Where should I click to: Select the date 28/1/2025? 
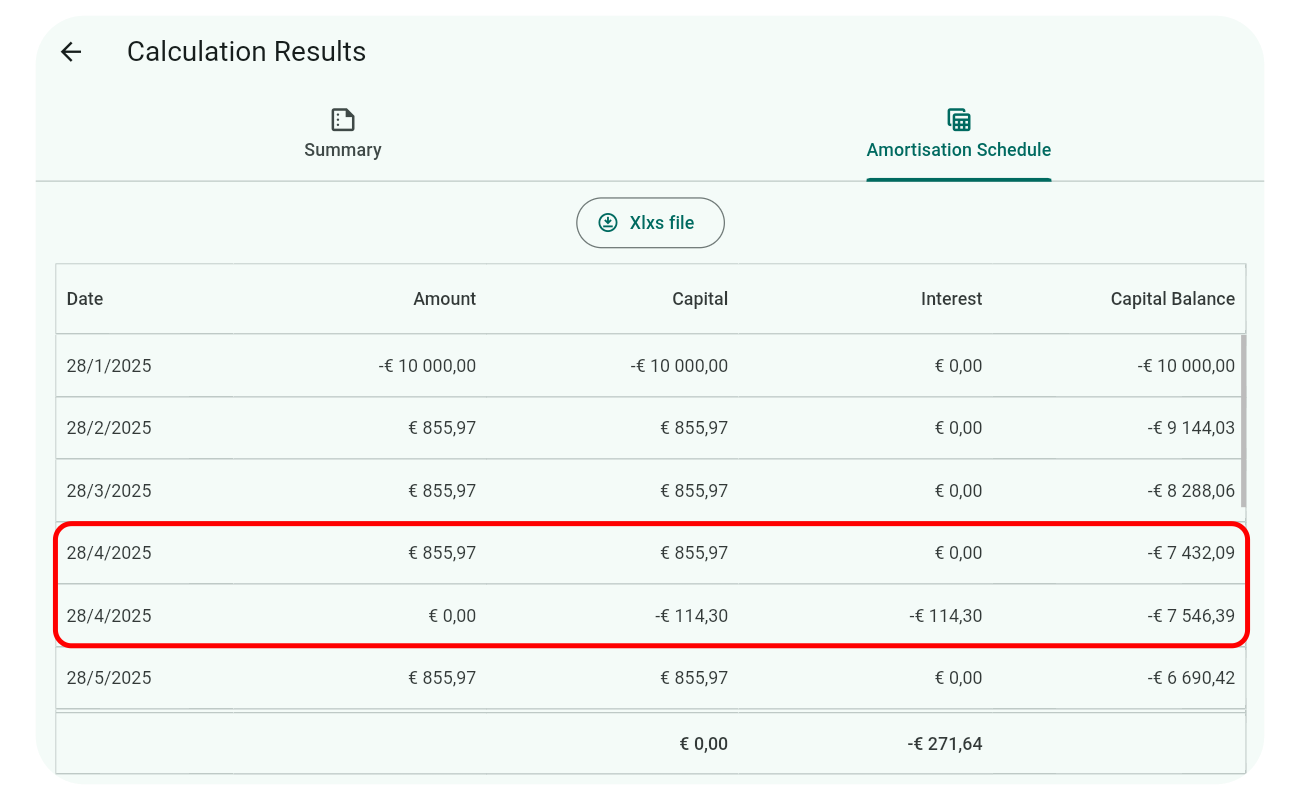[x=109, y=366]
